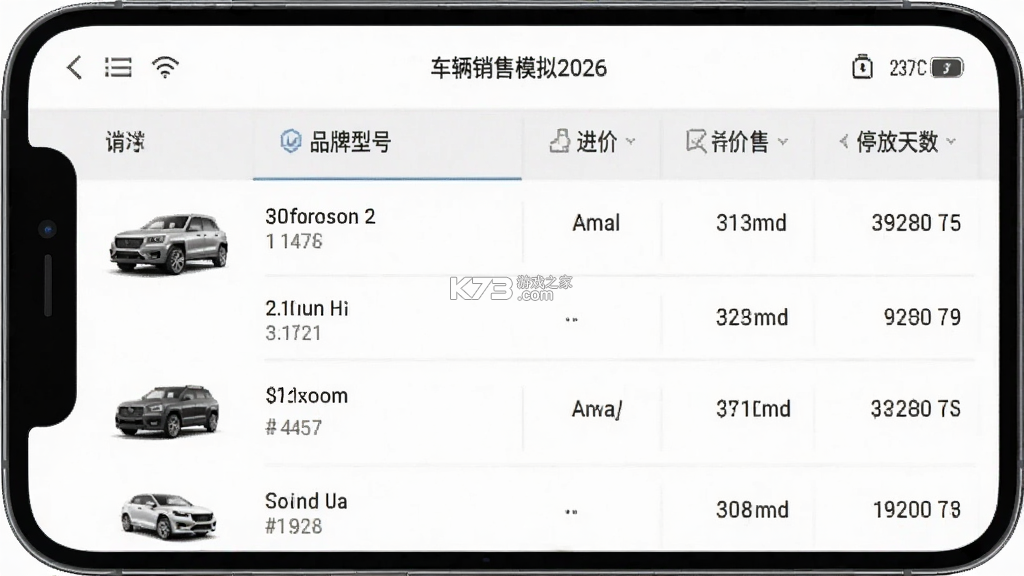Tap the 308md price value
This screenshot has width=1024, height=576.
click(x=752, y=509)
